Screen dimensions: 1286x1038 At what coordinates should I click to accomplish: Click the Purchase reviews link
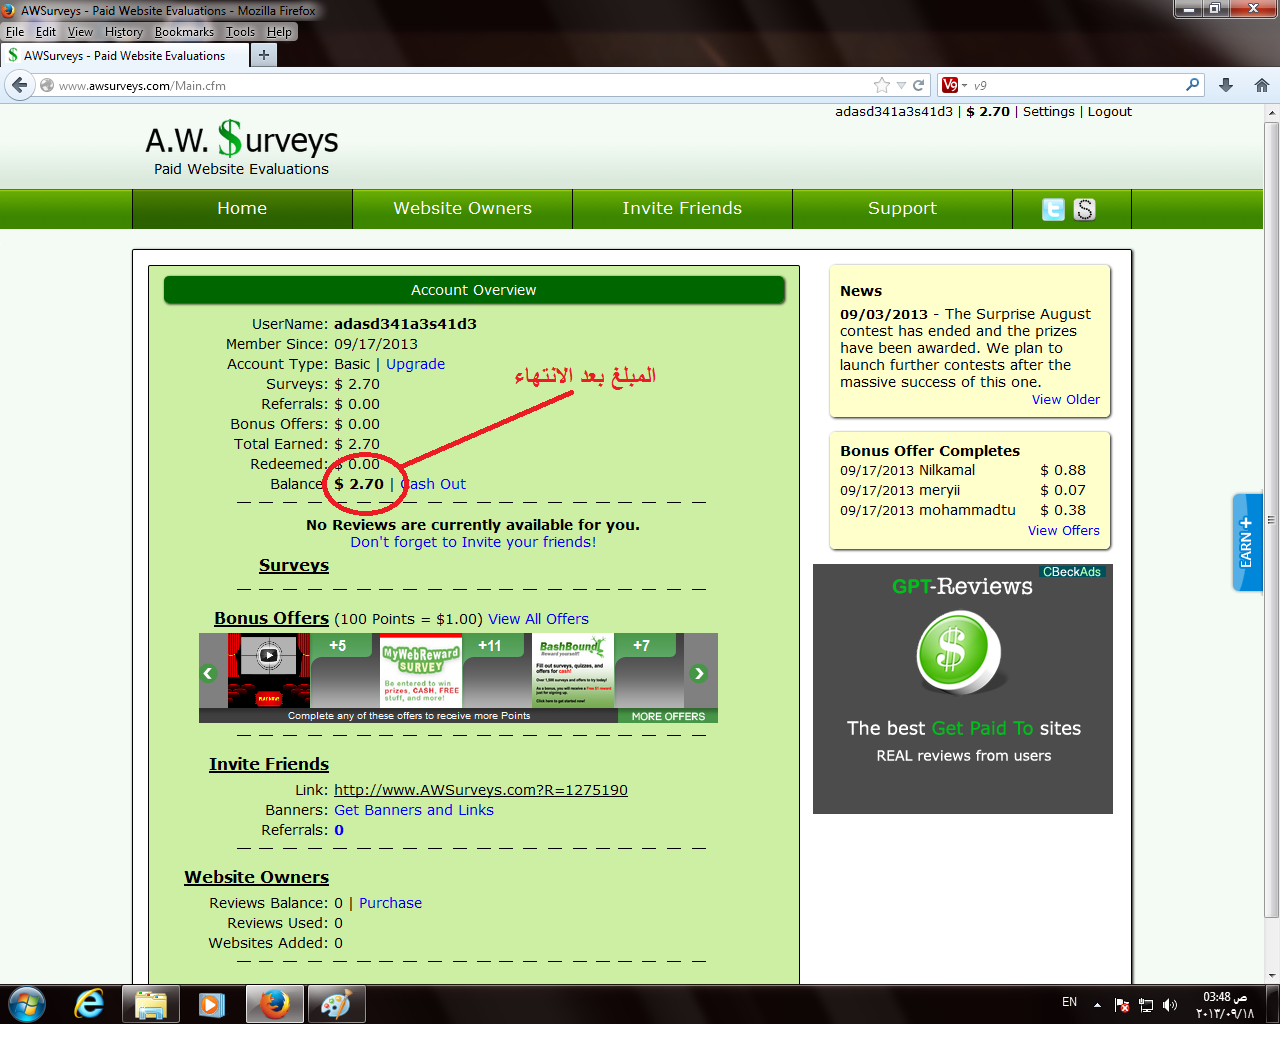[390, 903]
